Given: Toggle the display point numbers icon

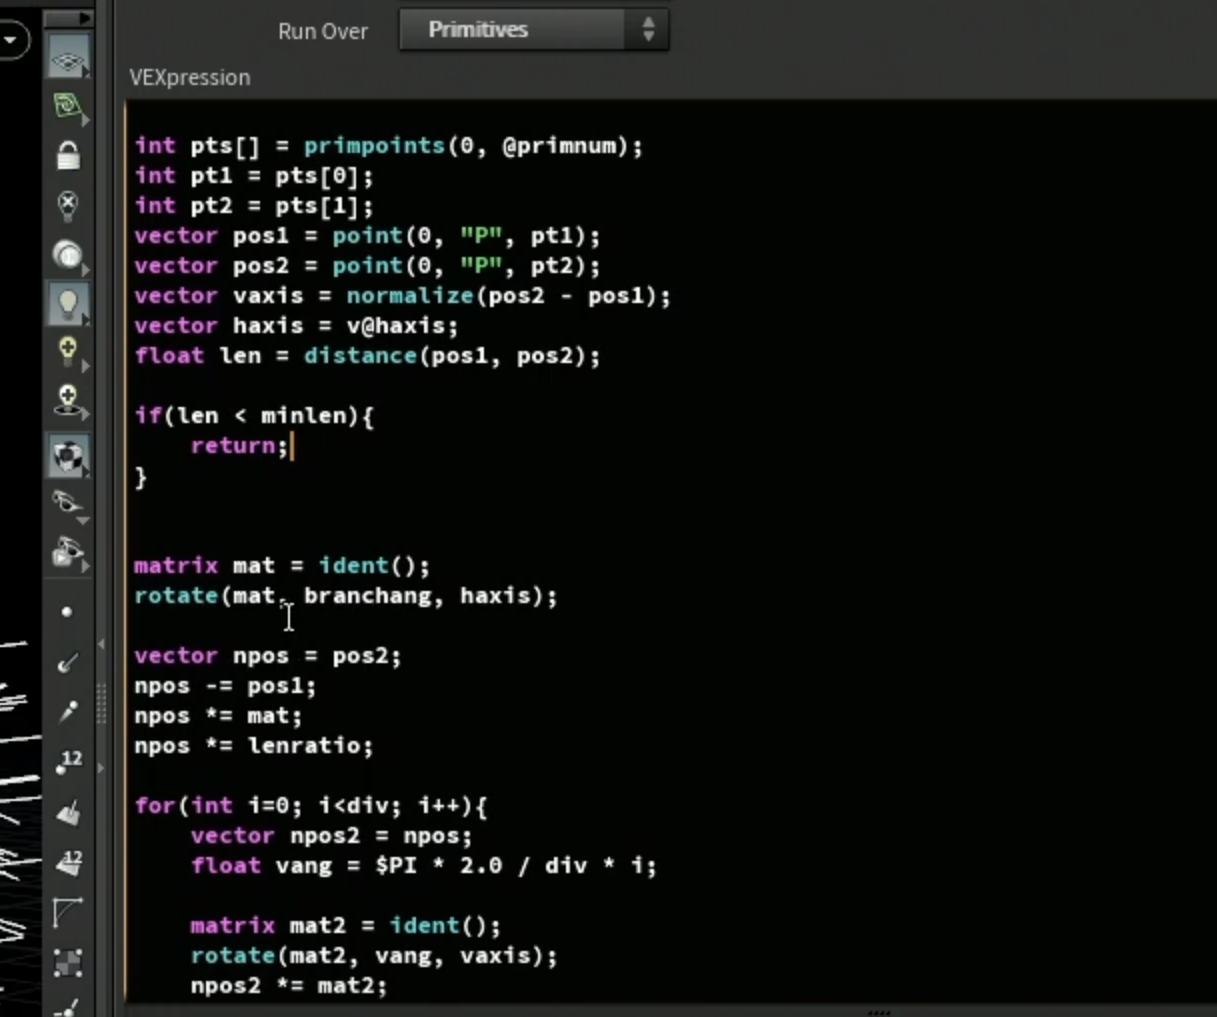Looking at the screenshot, I should click(69, 762).
